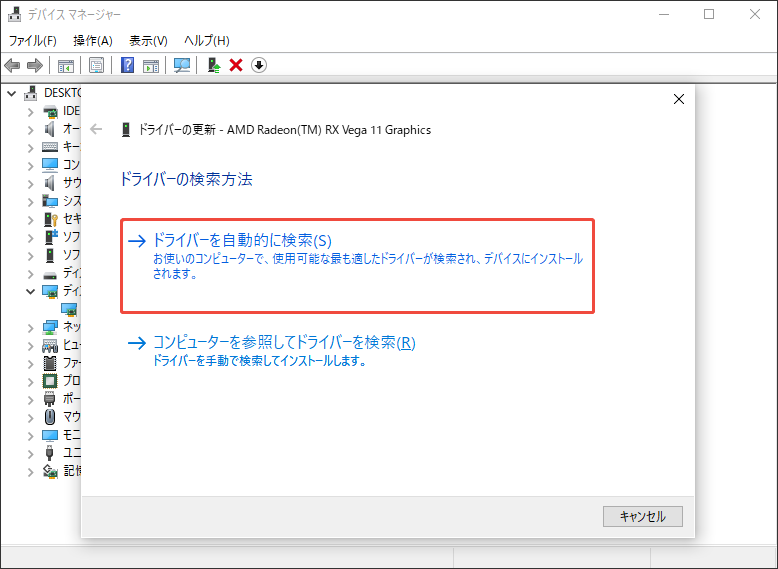778x569 pixels.
Task: Click the update driver green arrow icon
Action: pos(214,65)
